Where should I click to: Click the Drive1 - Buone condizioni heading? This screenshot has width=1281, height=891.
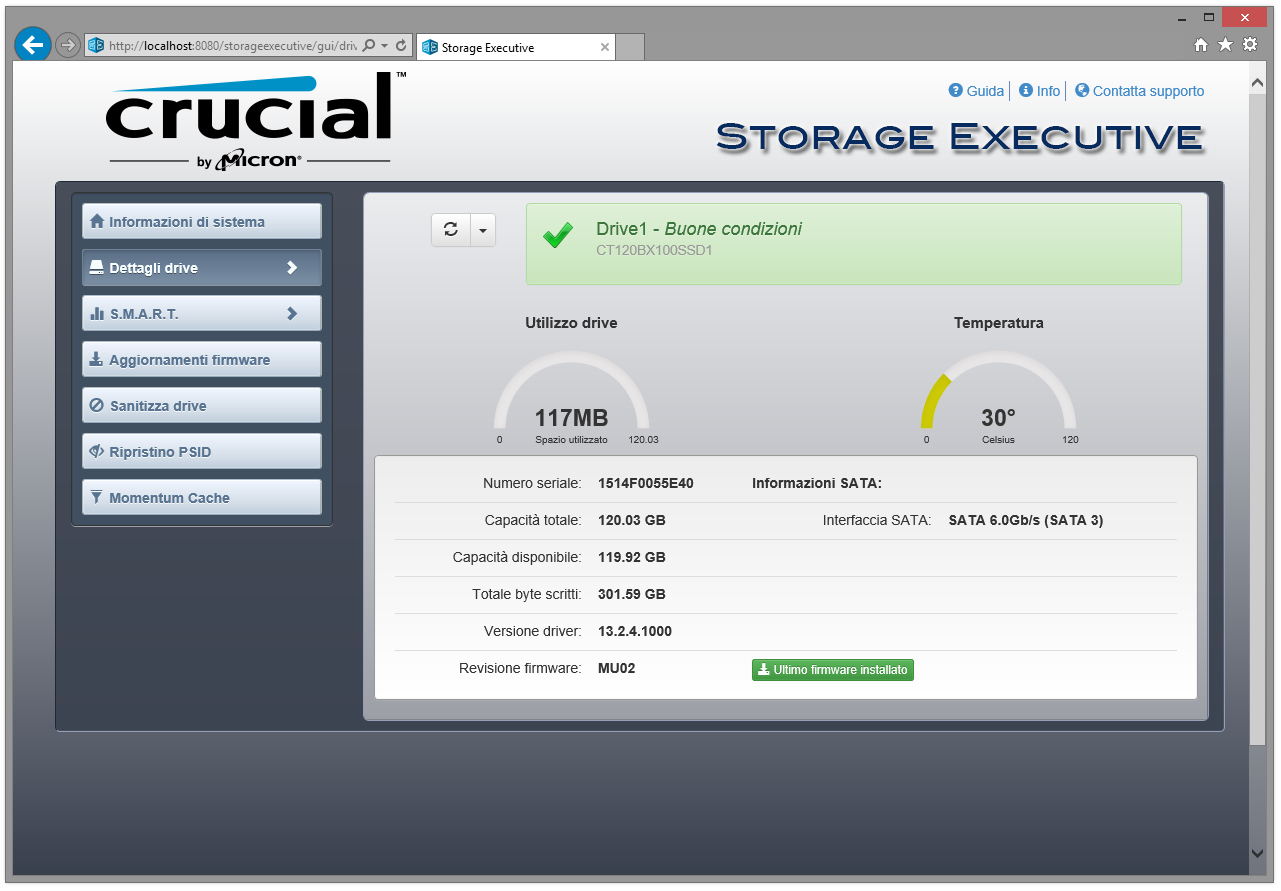tap(699, 229)
